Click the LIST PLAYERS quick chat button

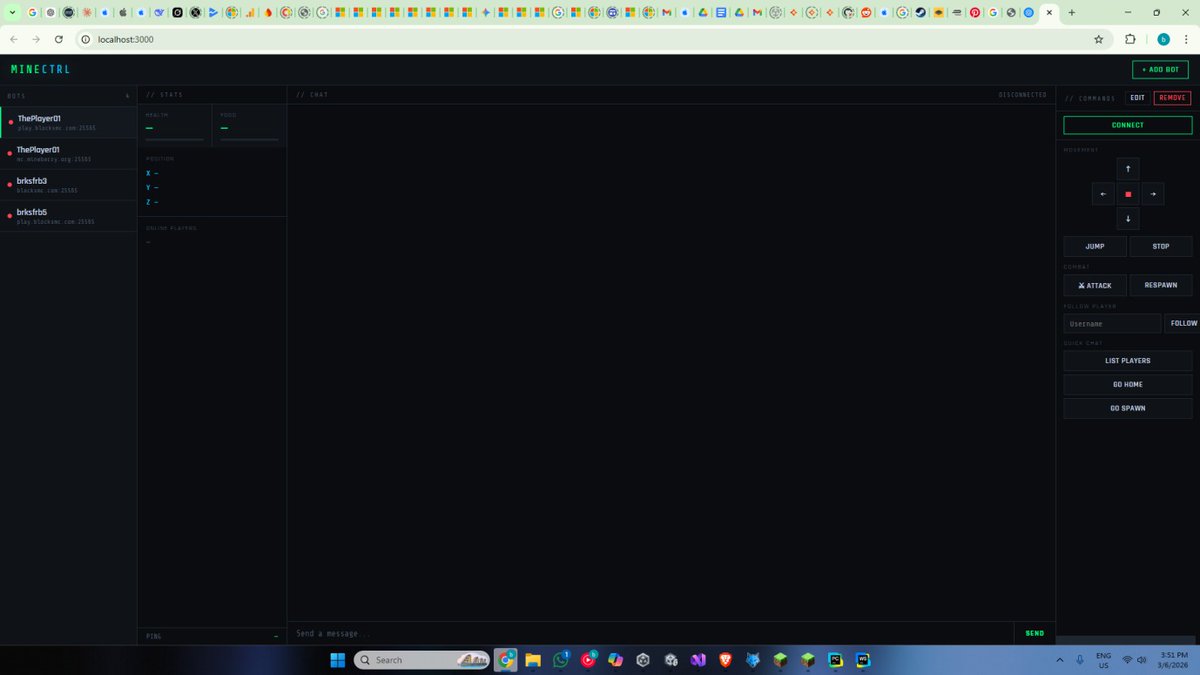pos(1128,361)
